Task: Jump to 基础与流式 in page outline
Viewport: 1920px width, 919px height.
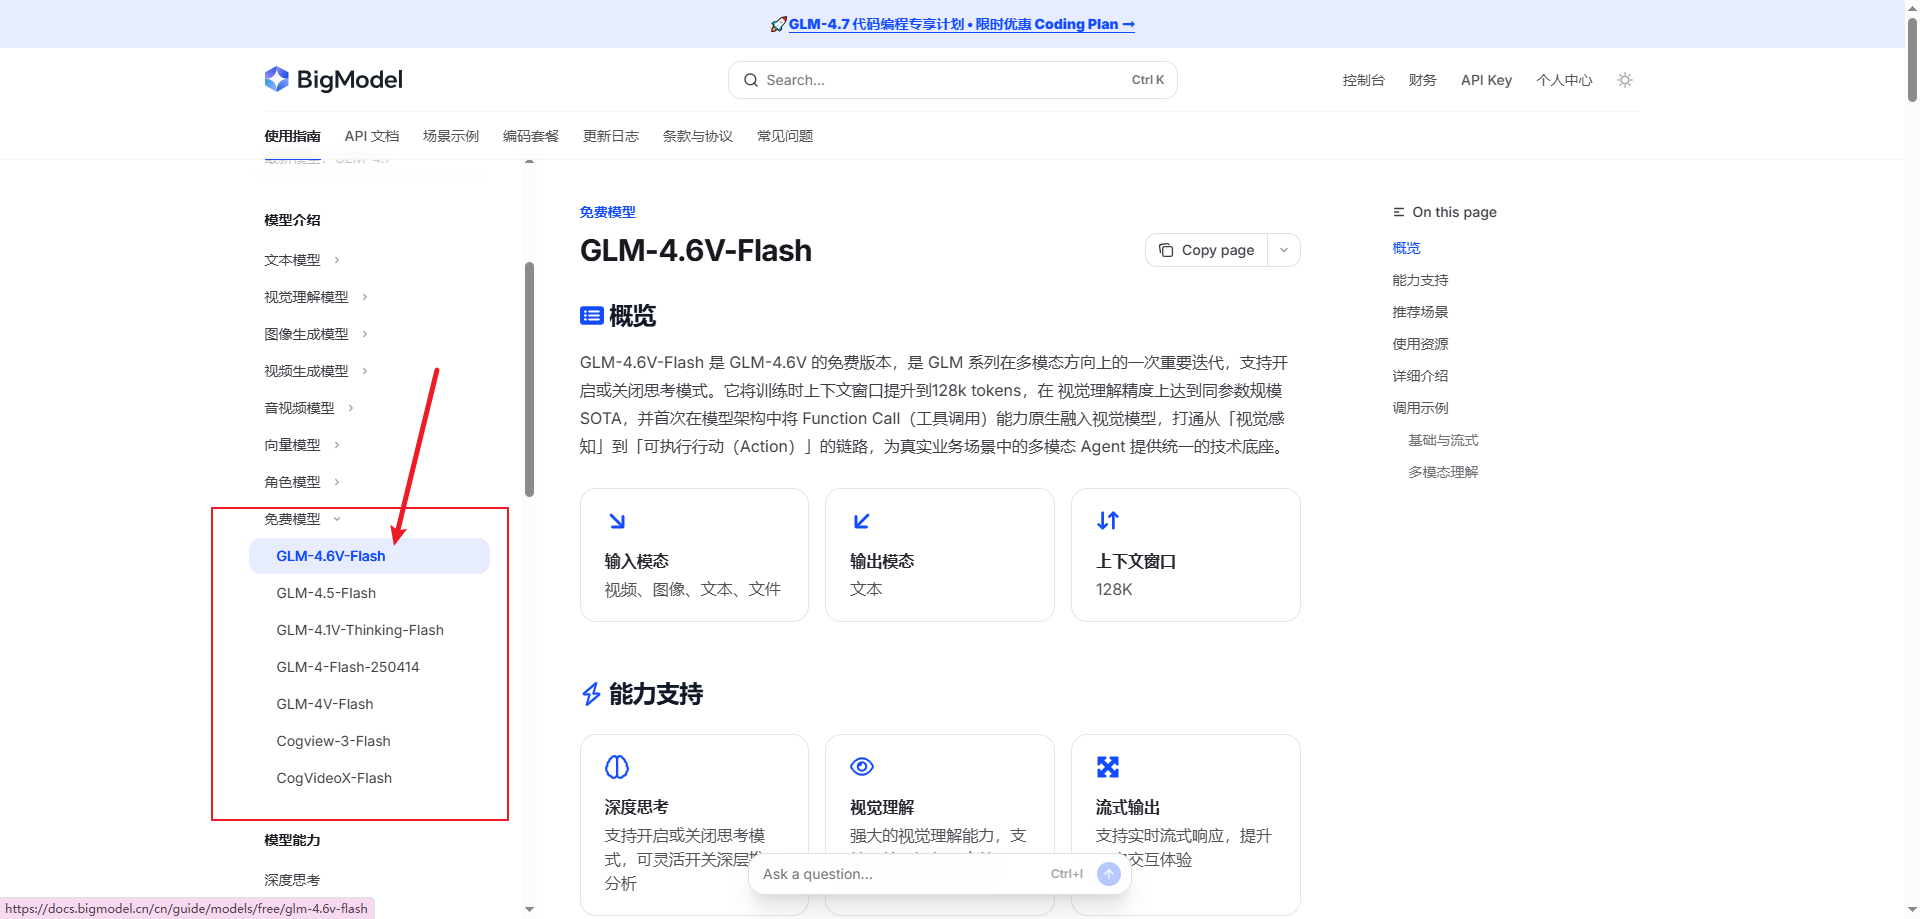Action: tap(1443, 440)
